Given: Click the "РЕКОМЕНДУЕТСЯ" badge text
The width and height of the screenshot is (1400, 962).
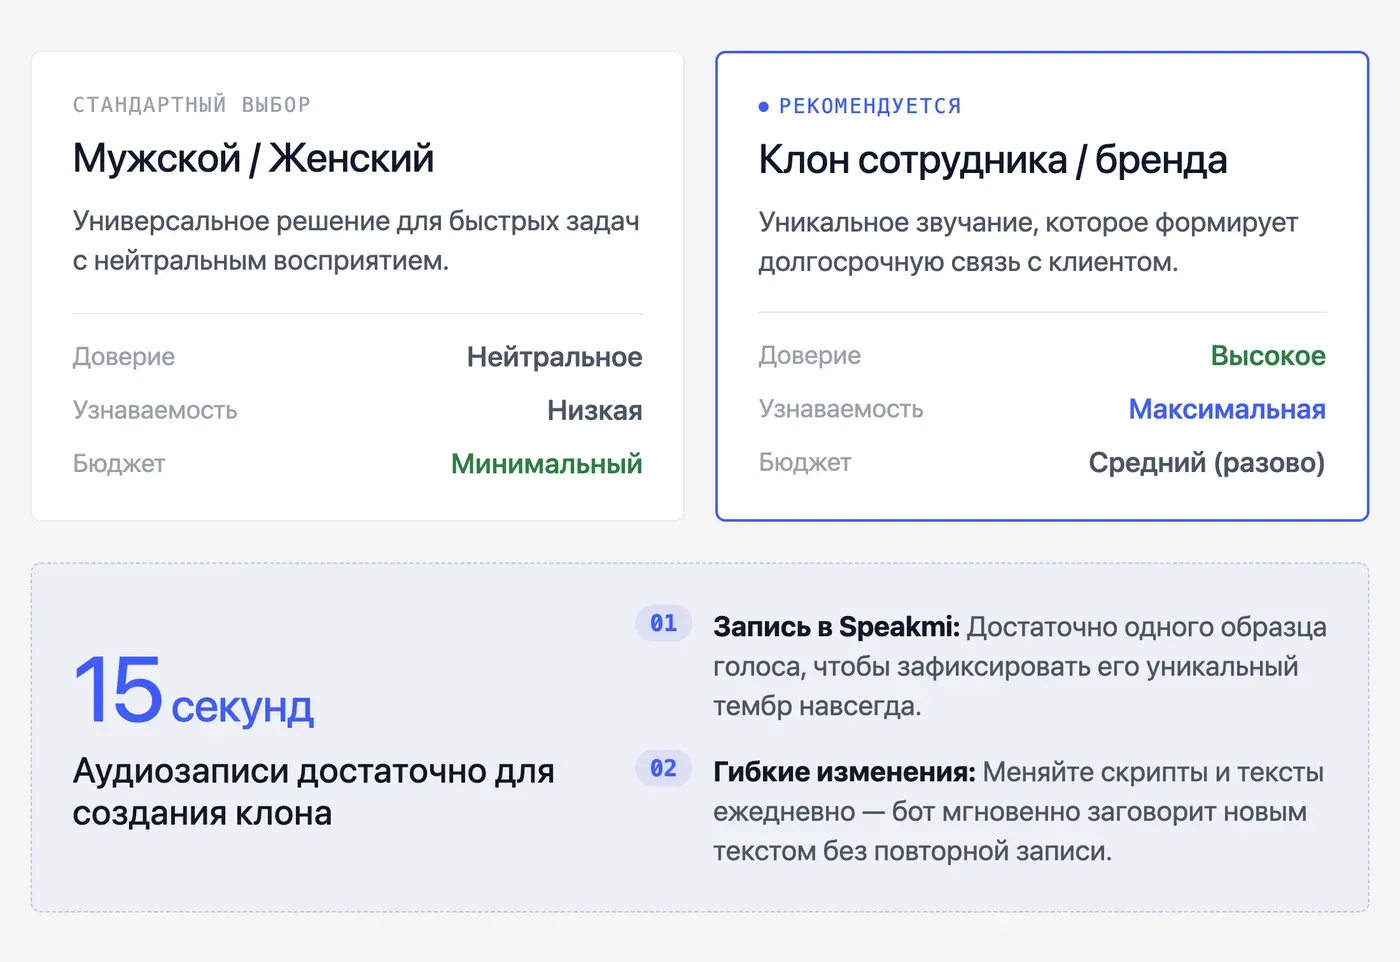Looking at the screenshot, I should (870, 106).
